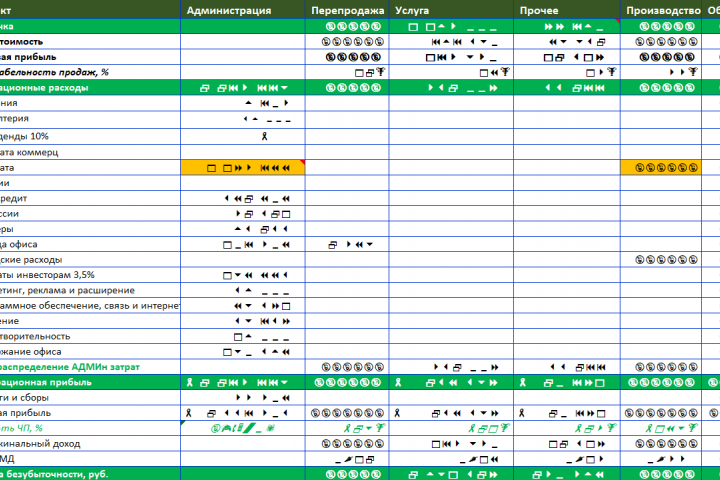The width and height of the screenshot is (720, 480).
Task: Select Перепродажа cell in "да офиса" row
Action: [347, 244]
